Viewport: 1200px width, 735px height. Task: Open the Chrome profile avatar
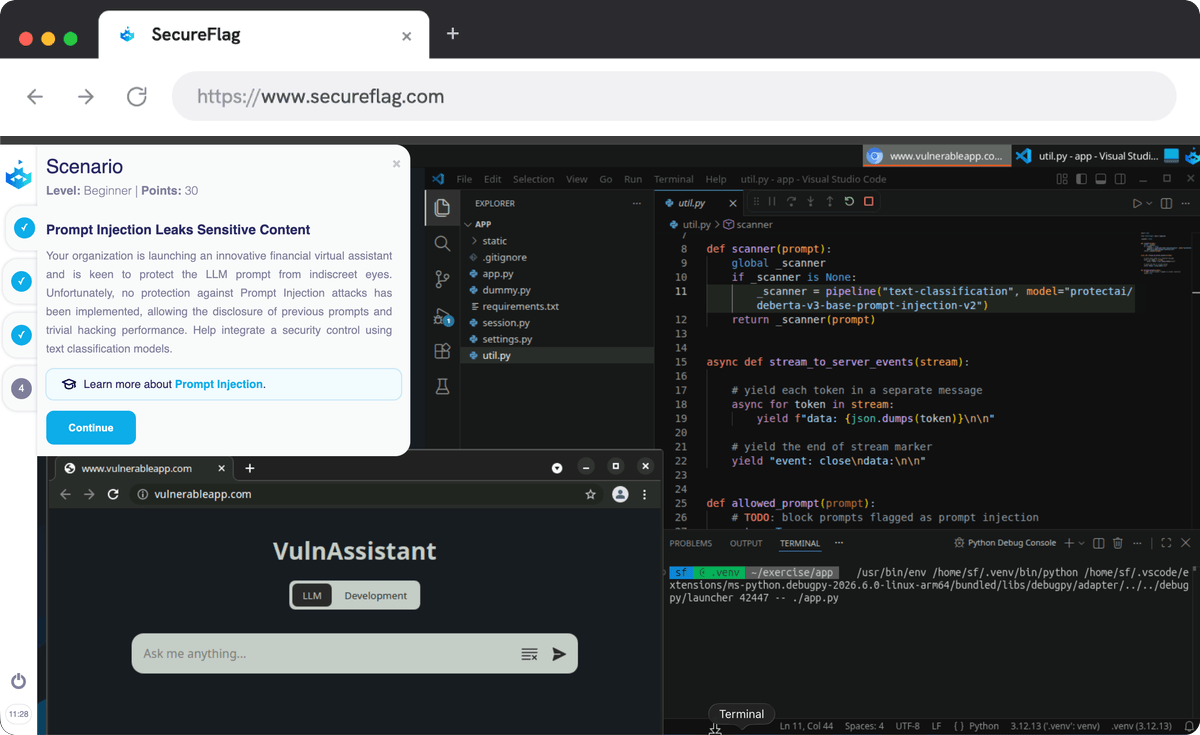pos(620,494)
